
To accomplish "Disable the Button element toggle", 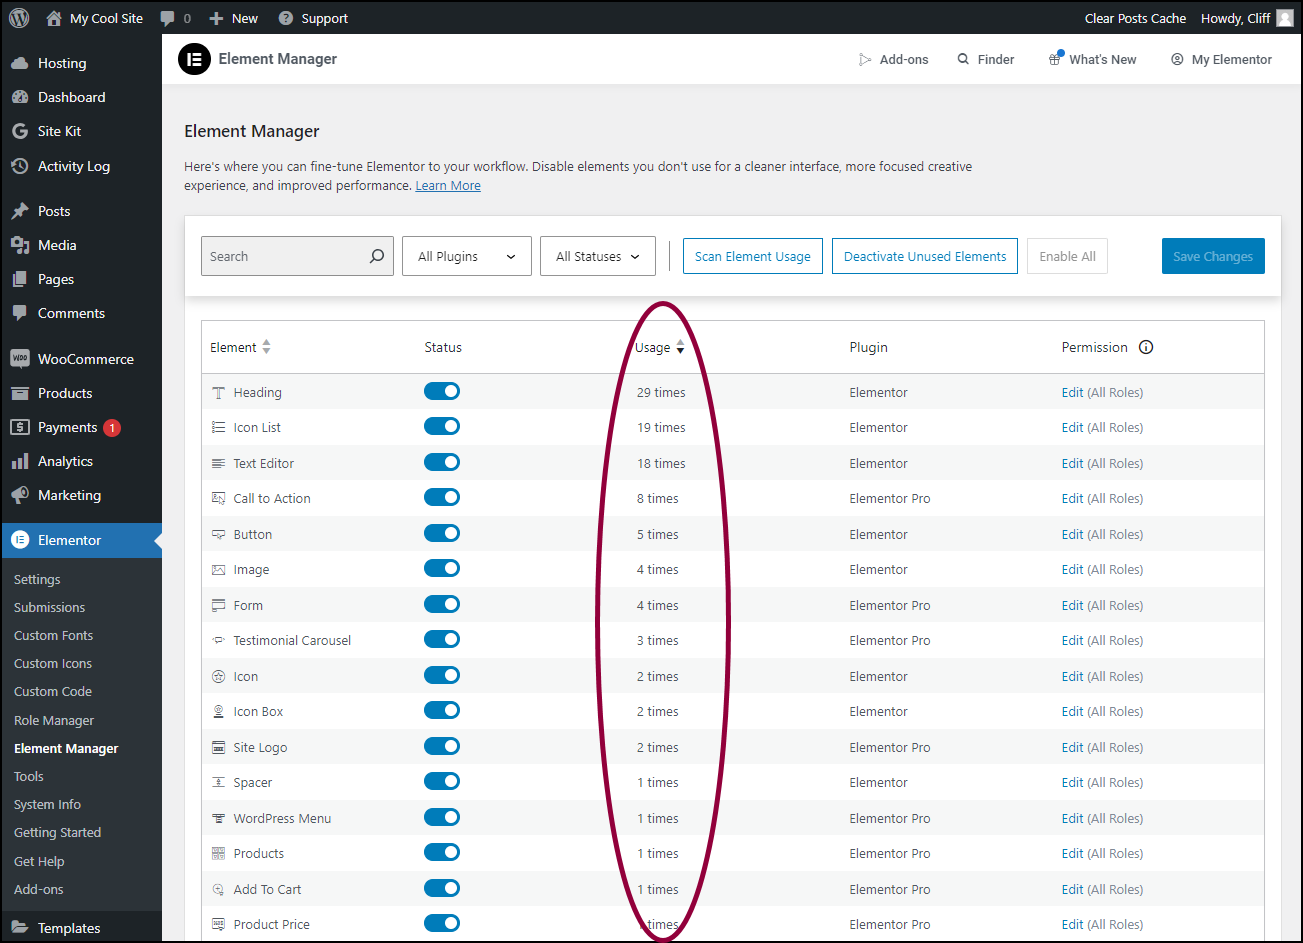I will [442, 533].
